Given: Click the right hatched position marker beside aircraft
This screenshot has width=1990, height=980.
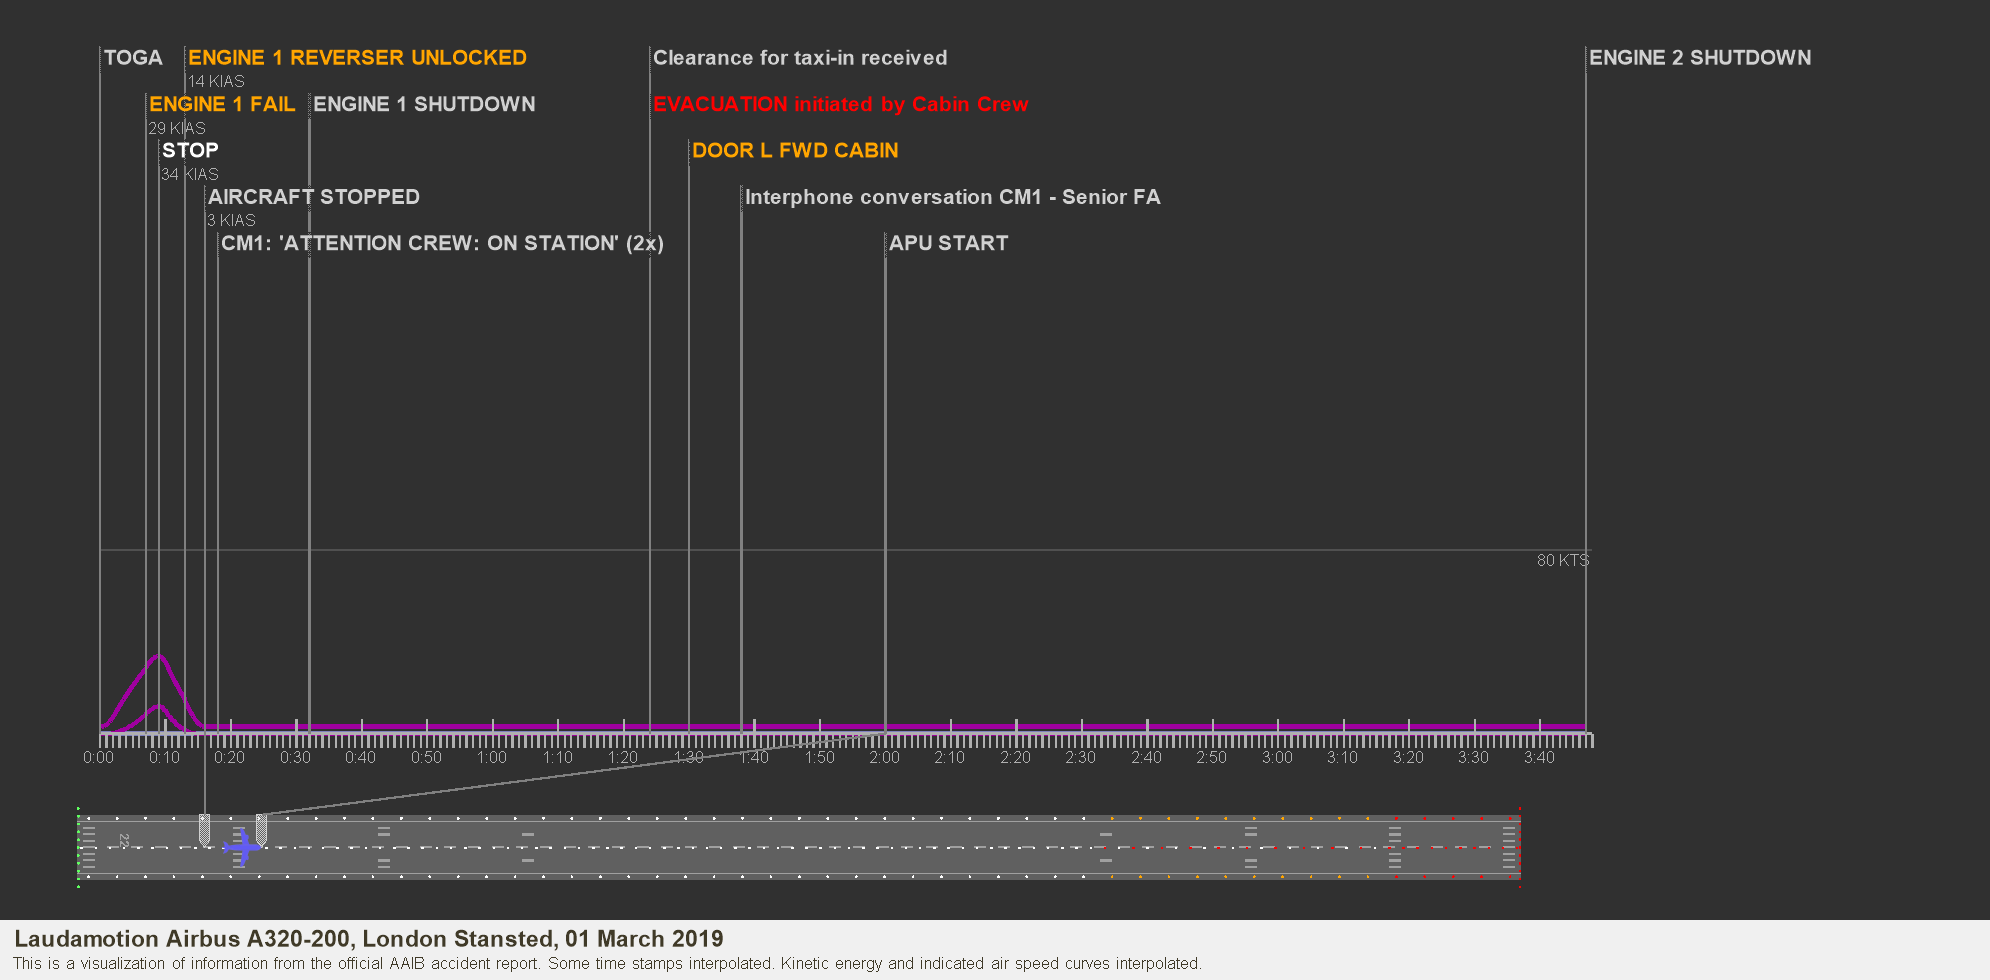Looking at the screenshot, I should (x=261, y=828).
